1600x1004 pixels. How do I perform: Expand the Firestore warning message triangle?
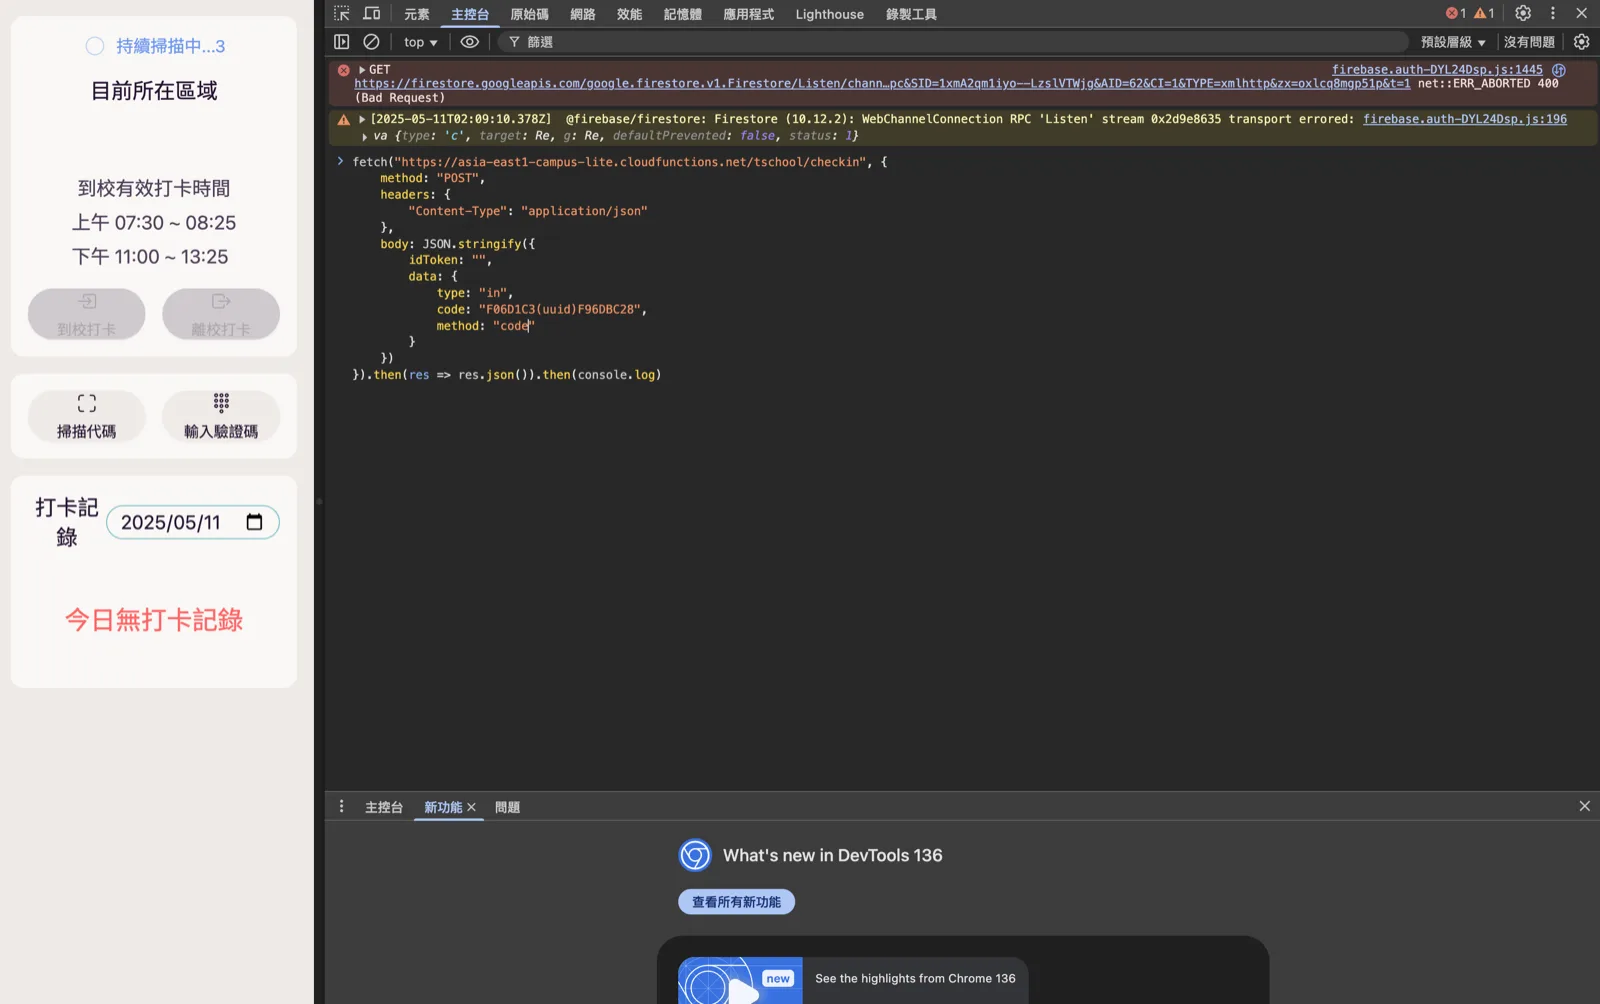pyautogui.click(x=362, y=119)
